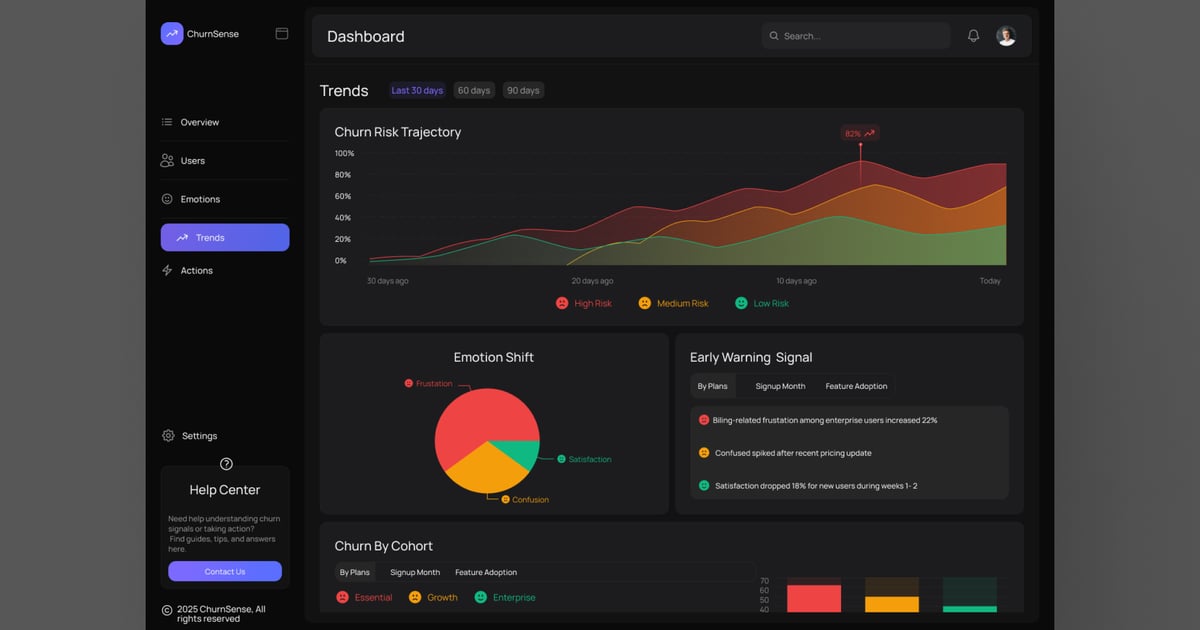The width and height of the screenshot is (1200, 630).
Task: Toggle Low Risk legend series
Action: pyautogui.click(x=762, y=303)
